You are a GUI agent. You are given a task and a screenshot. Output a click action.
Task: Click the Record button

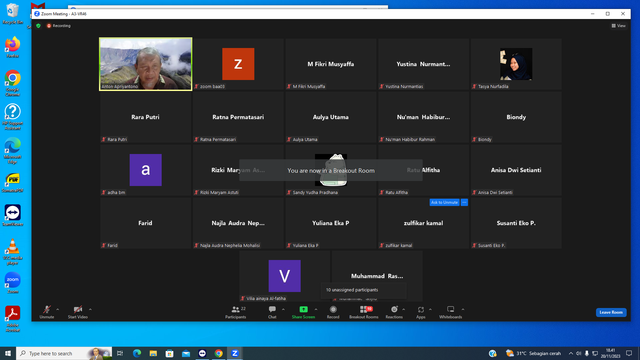[333, 312]
